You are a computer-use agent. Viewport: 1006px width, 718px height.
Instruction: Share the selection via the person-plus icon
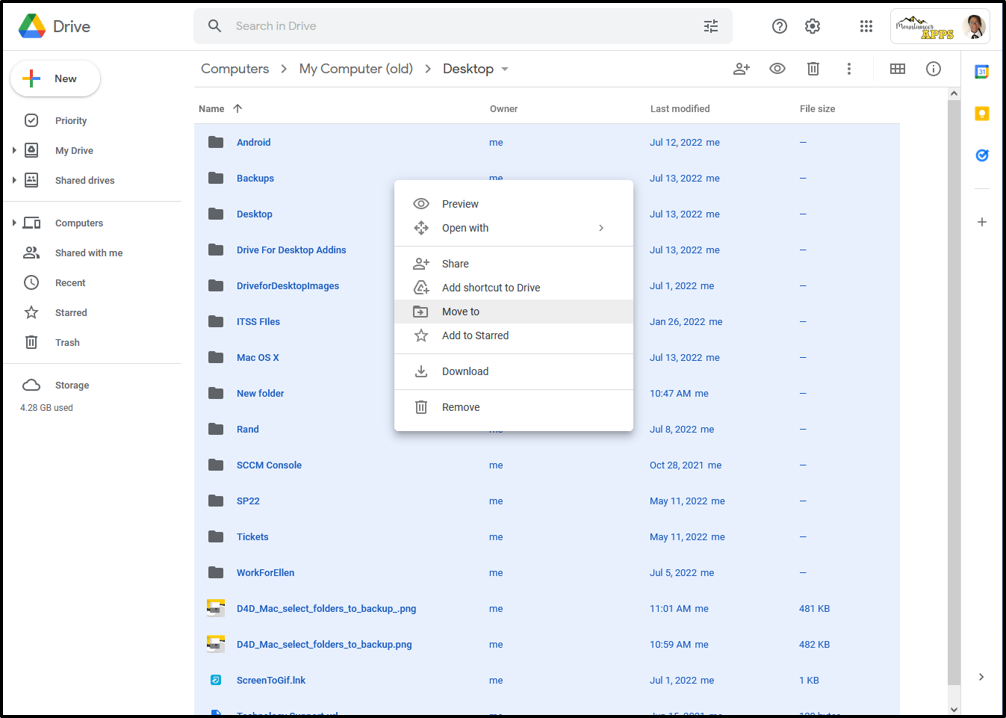pos(741,69)
